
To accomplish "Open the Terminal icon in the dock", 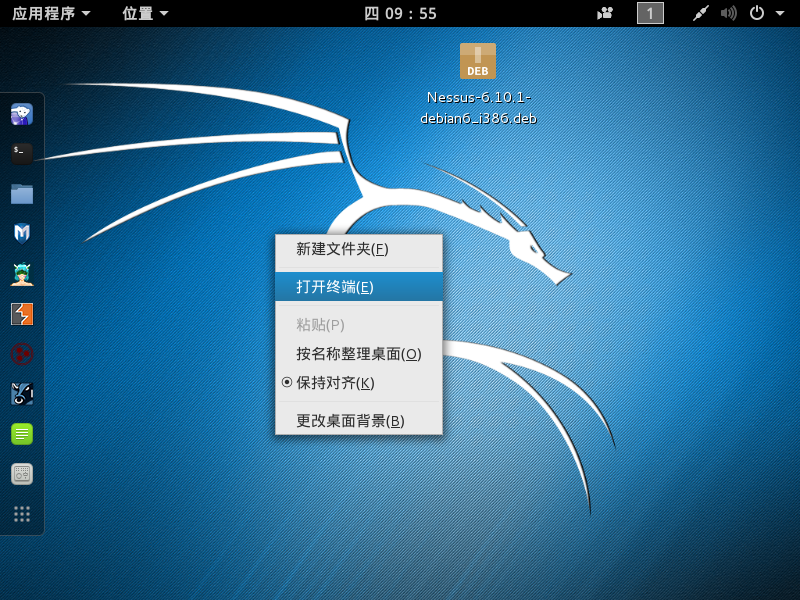I will 22,153.
